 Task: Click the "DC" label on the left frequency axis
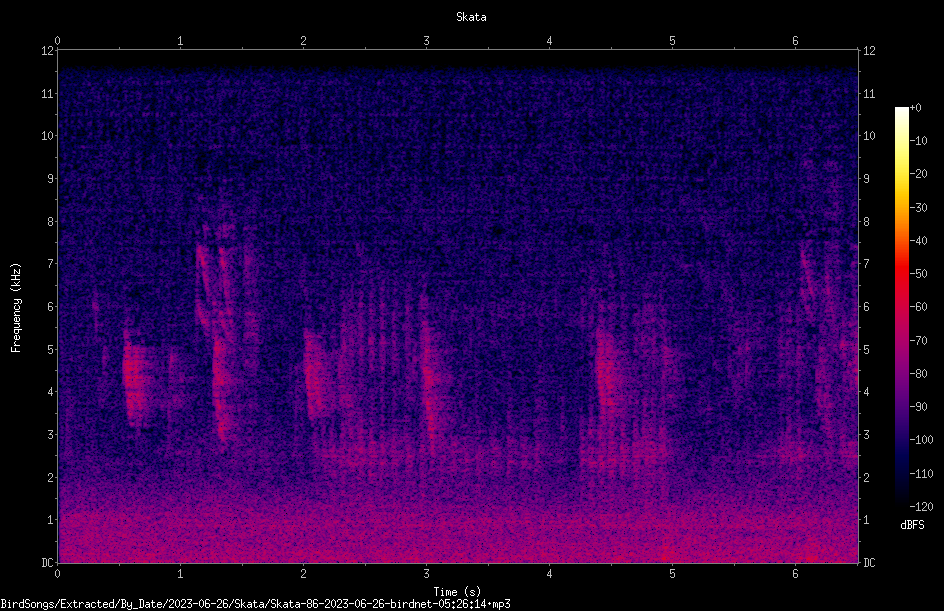(47, 563)
